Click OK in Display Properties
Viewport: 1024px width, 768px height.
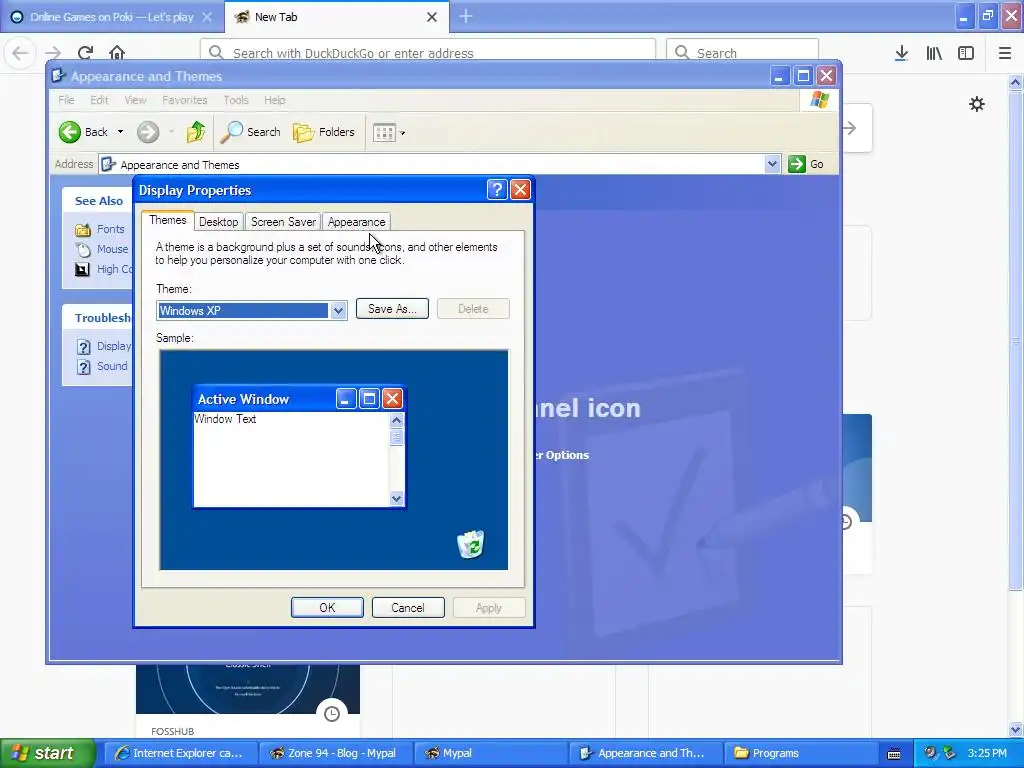point(327,607)
